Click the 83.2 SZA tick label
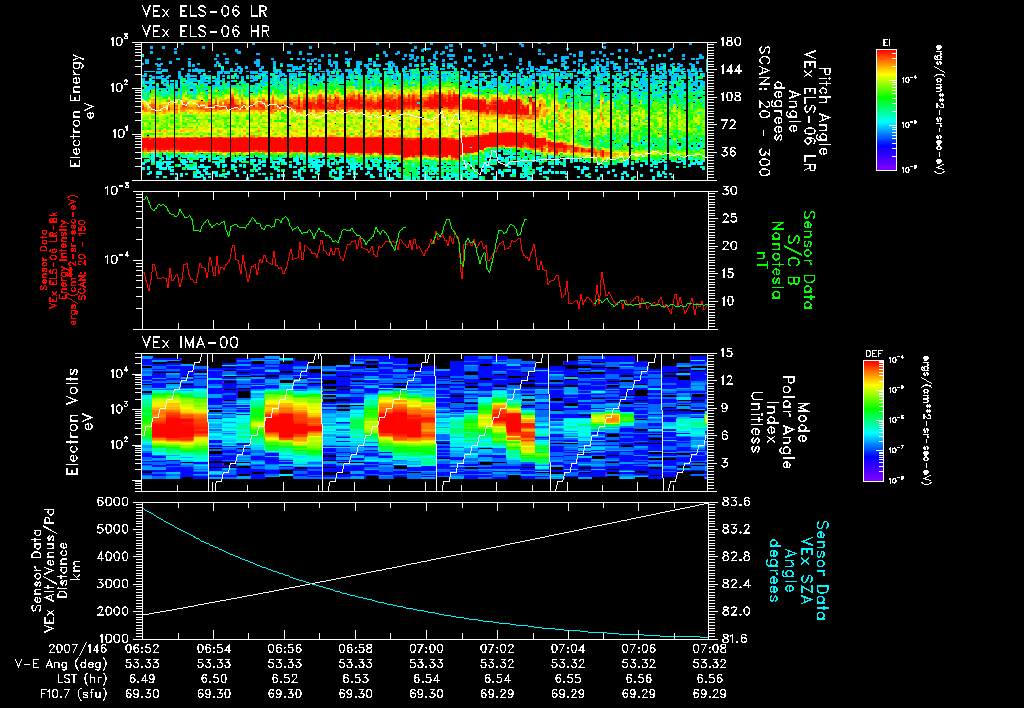 736,529
